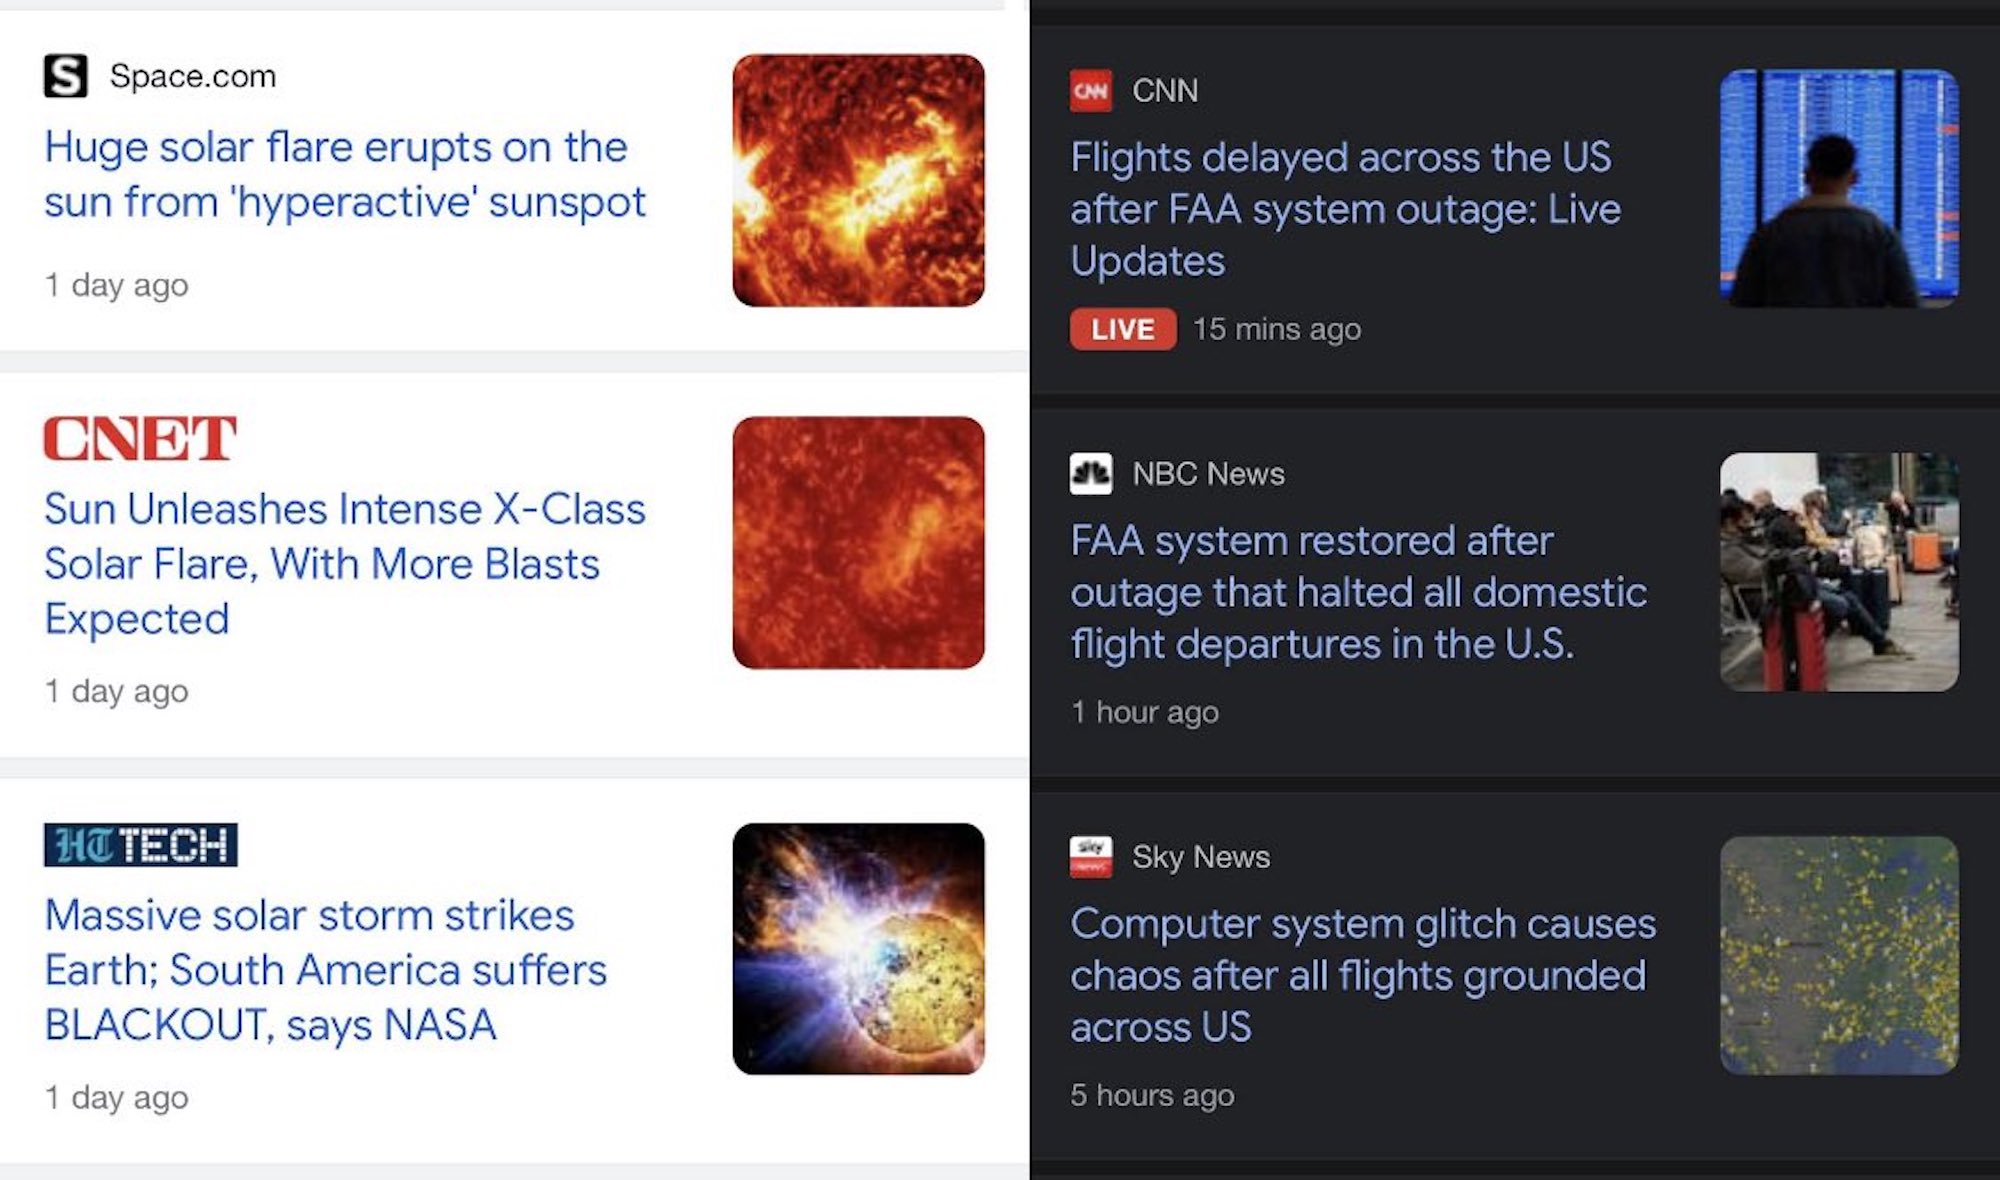
Task: Click the HT Tech logo
Action: (x=141, y=845)
